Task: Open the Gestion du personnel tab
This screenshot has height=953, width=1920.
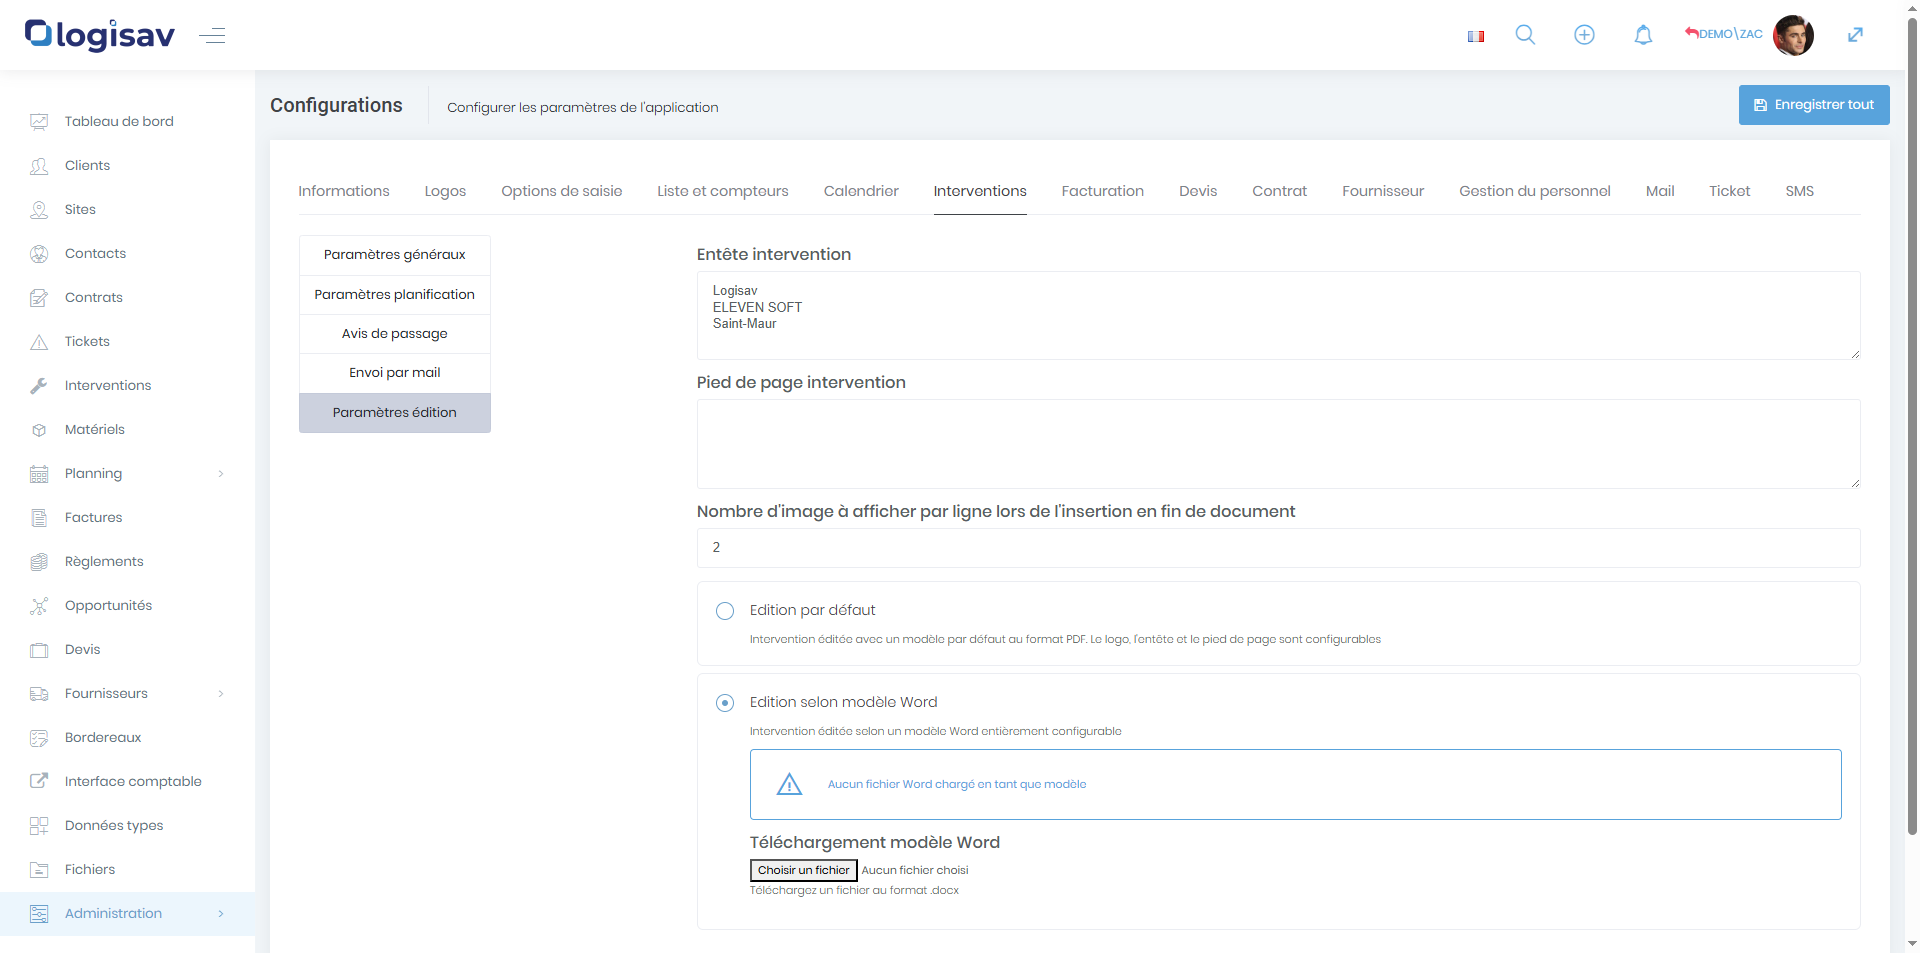Action: coord(1534,191)
